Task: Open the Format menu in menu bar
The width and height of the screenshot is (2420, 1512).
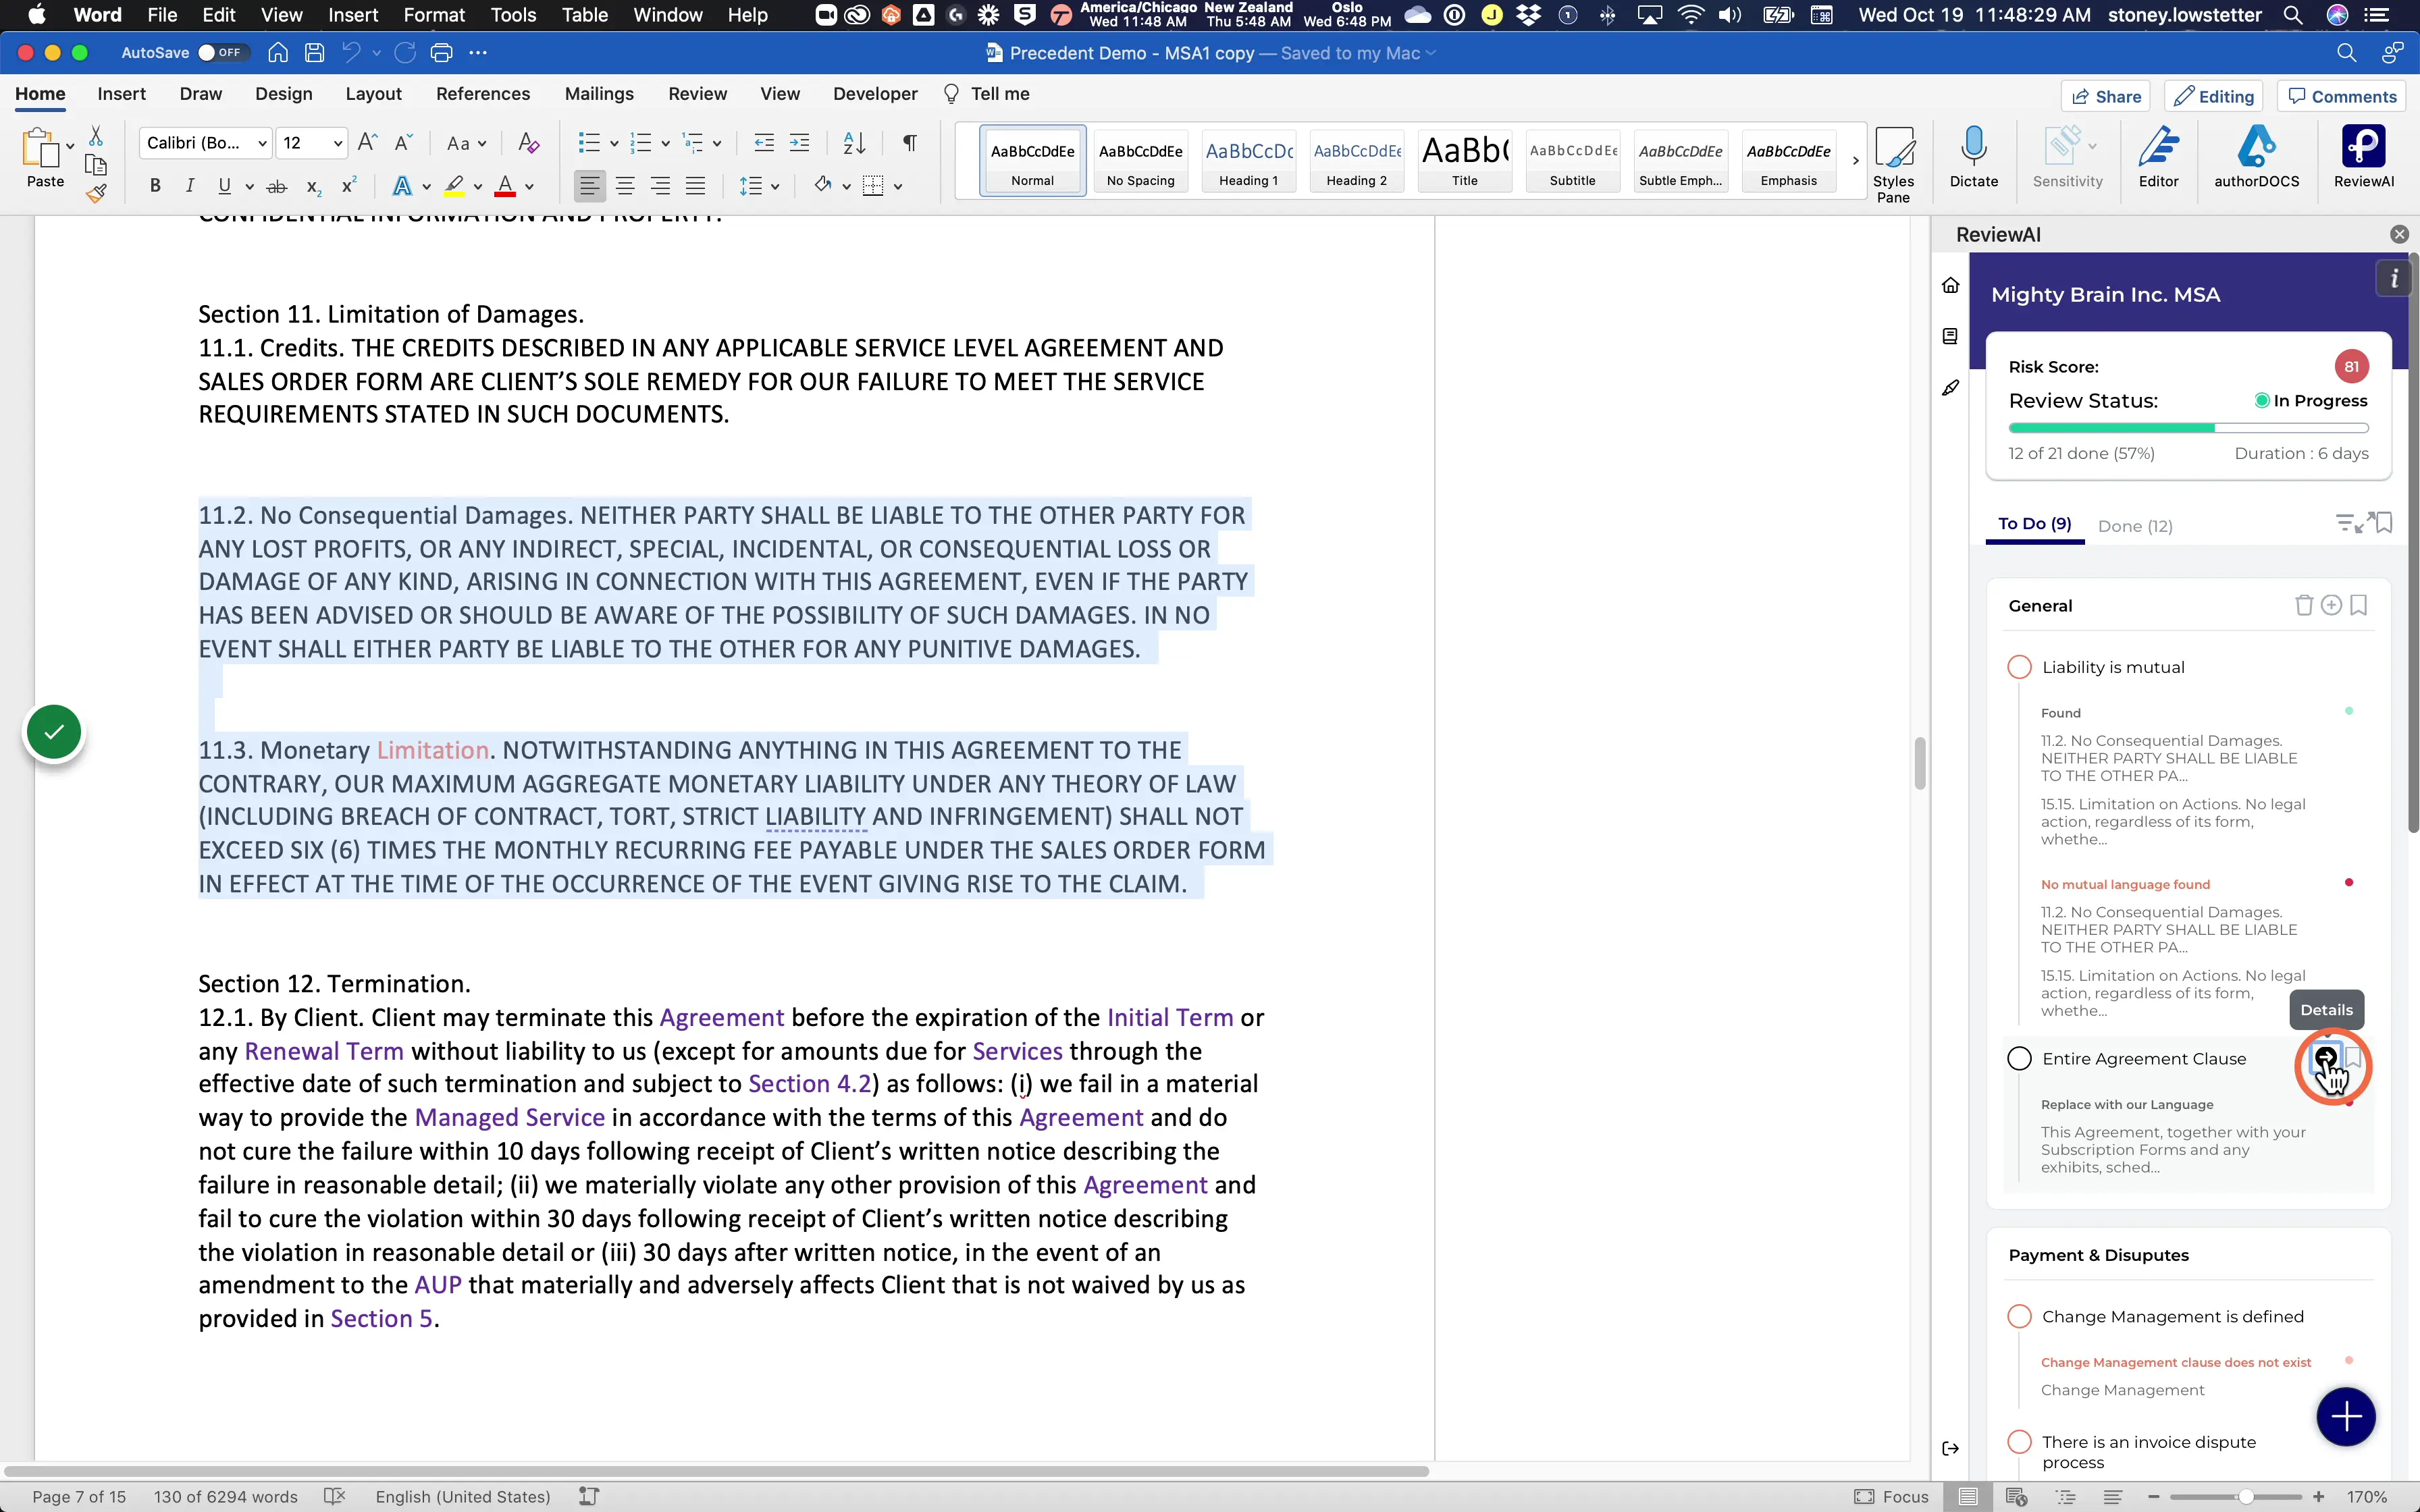Action: (434, 15)
